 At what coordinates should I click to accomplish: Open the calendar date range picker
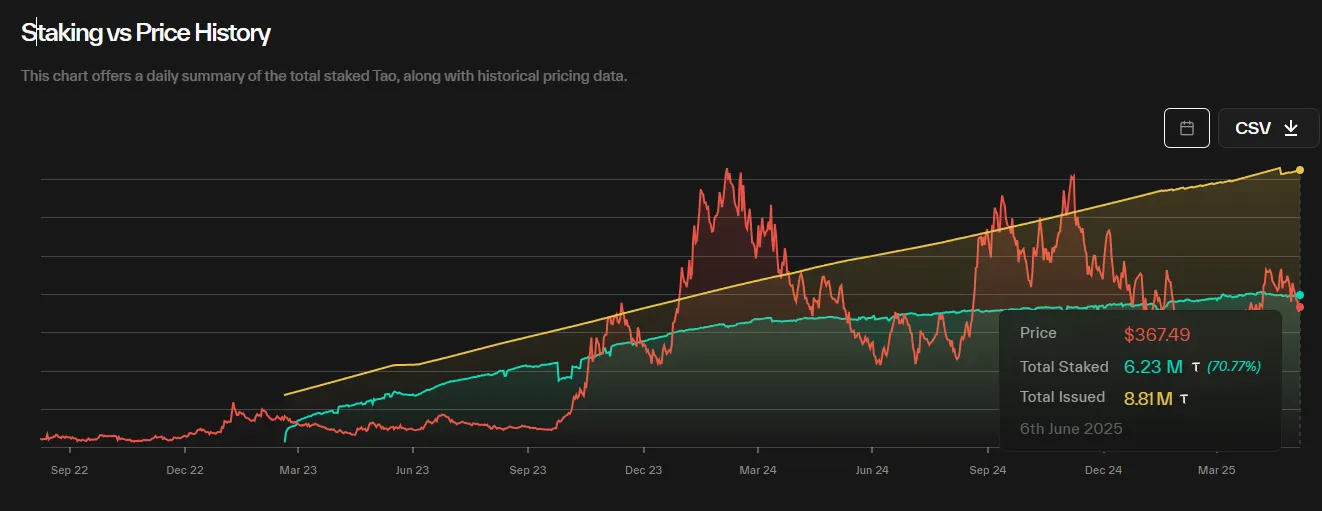[1187, 128]
